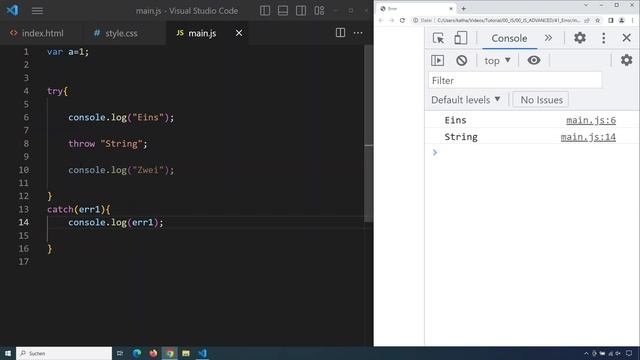Click line number 14 in the gutter
The width and height of the screenshot is (640, 360).
24,222
